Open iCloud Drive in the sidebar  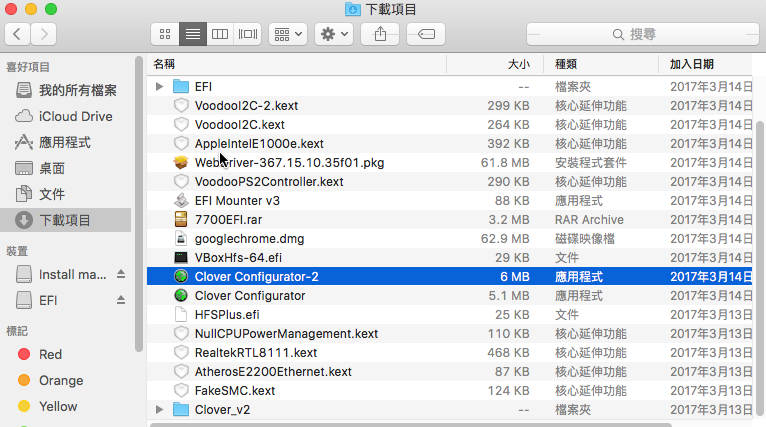[x=64, y=116]
